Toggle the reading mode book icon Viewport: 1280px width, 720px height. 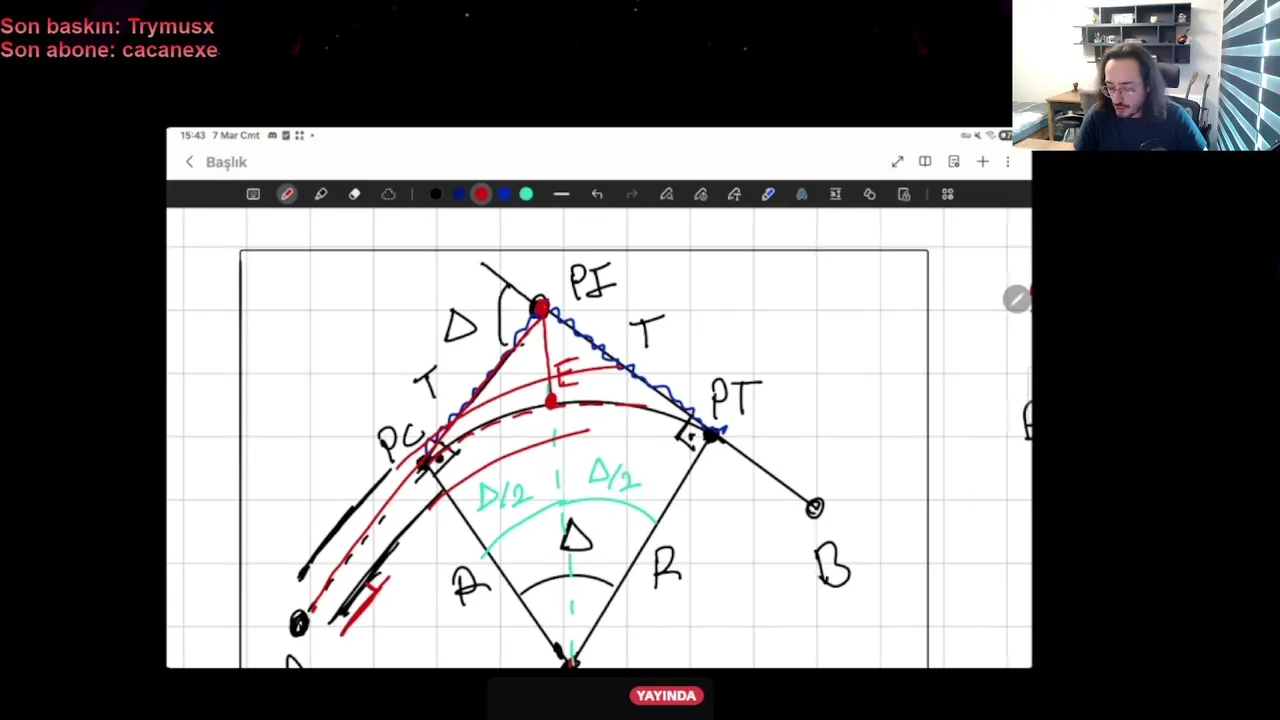(x=925, y=162)
